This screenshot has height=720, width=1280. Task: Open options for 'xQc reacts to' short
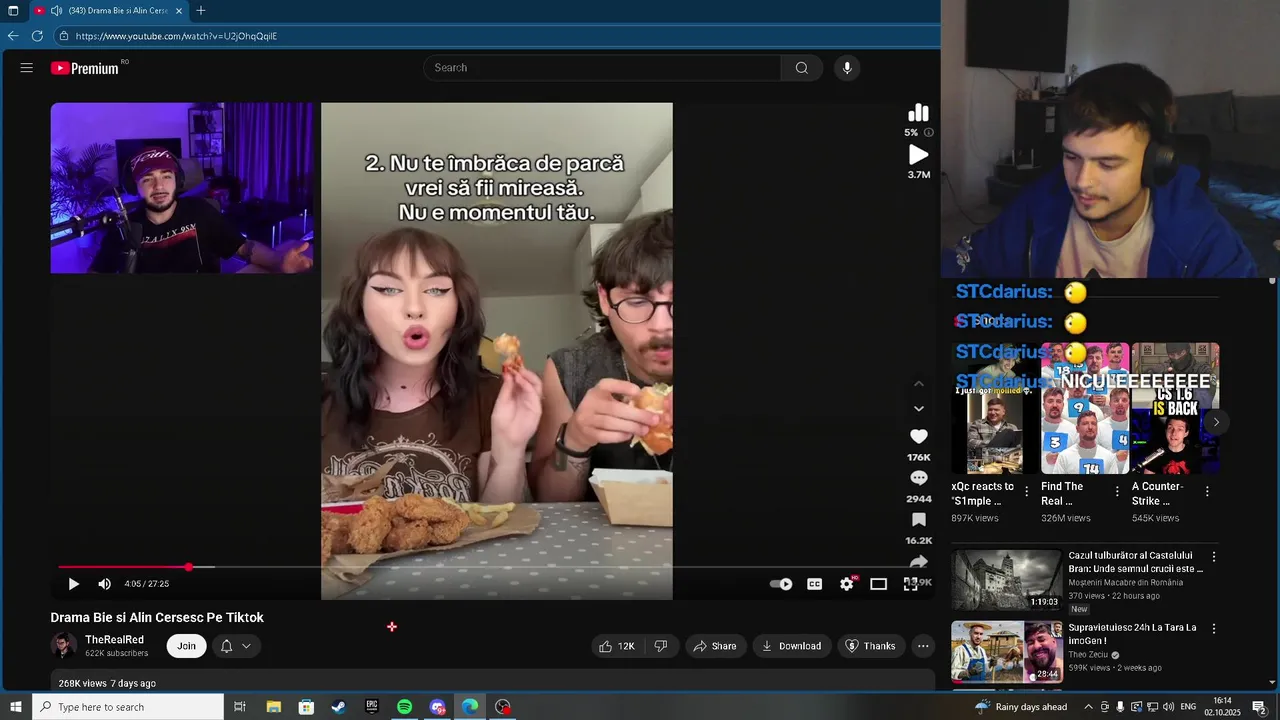coord(1026,491)
